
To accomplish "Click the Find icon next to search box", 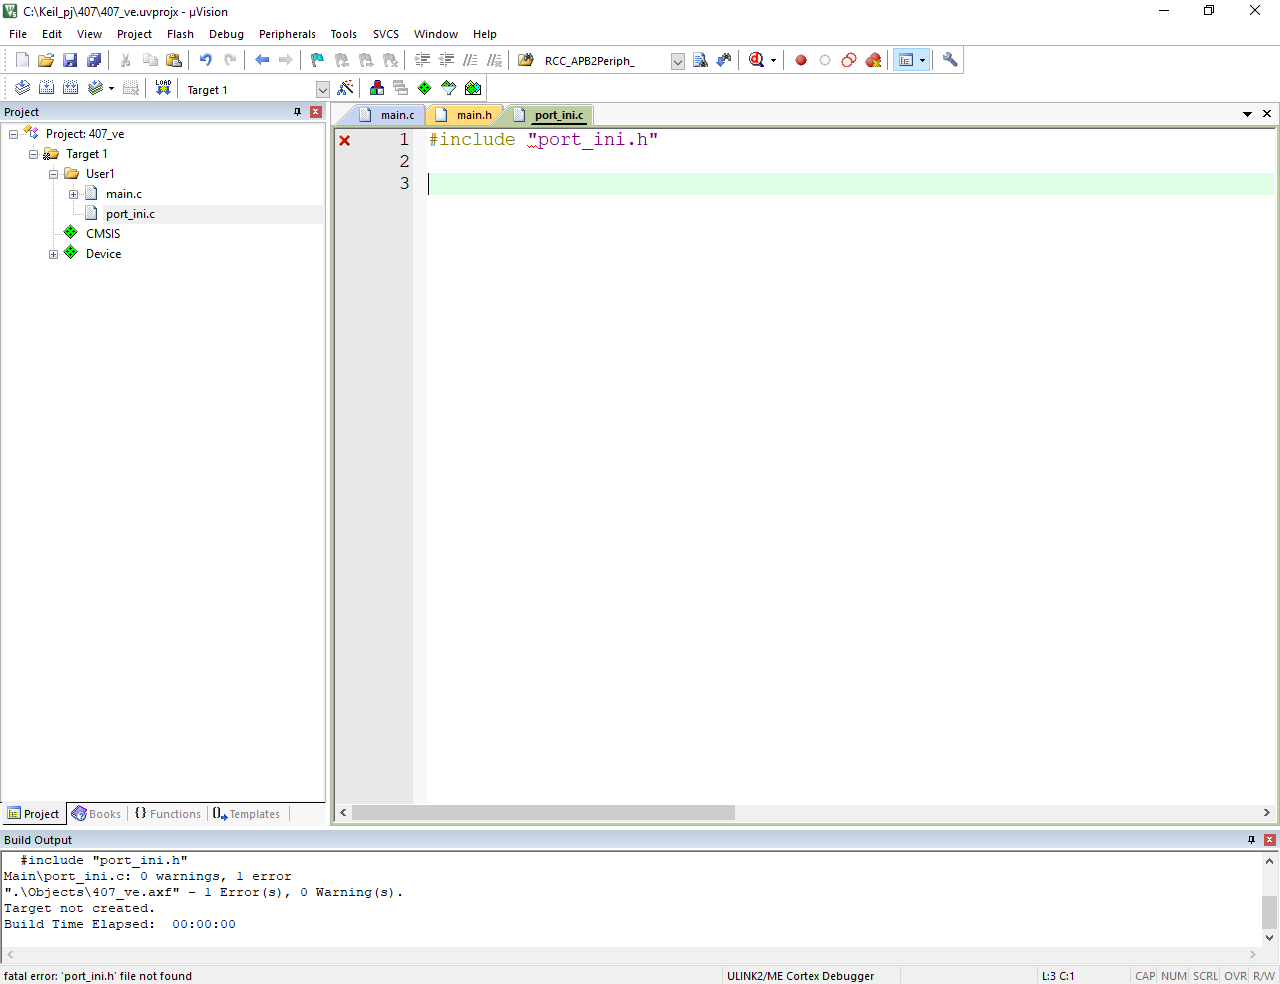I will [700, 60].
